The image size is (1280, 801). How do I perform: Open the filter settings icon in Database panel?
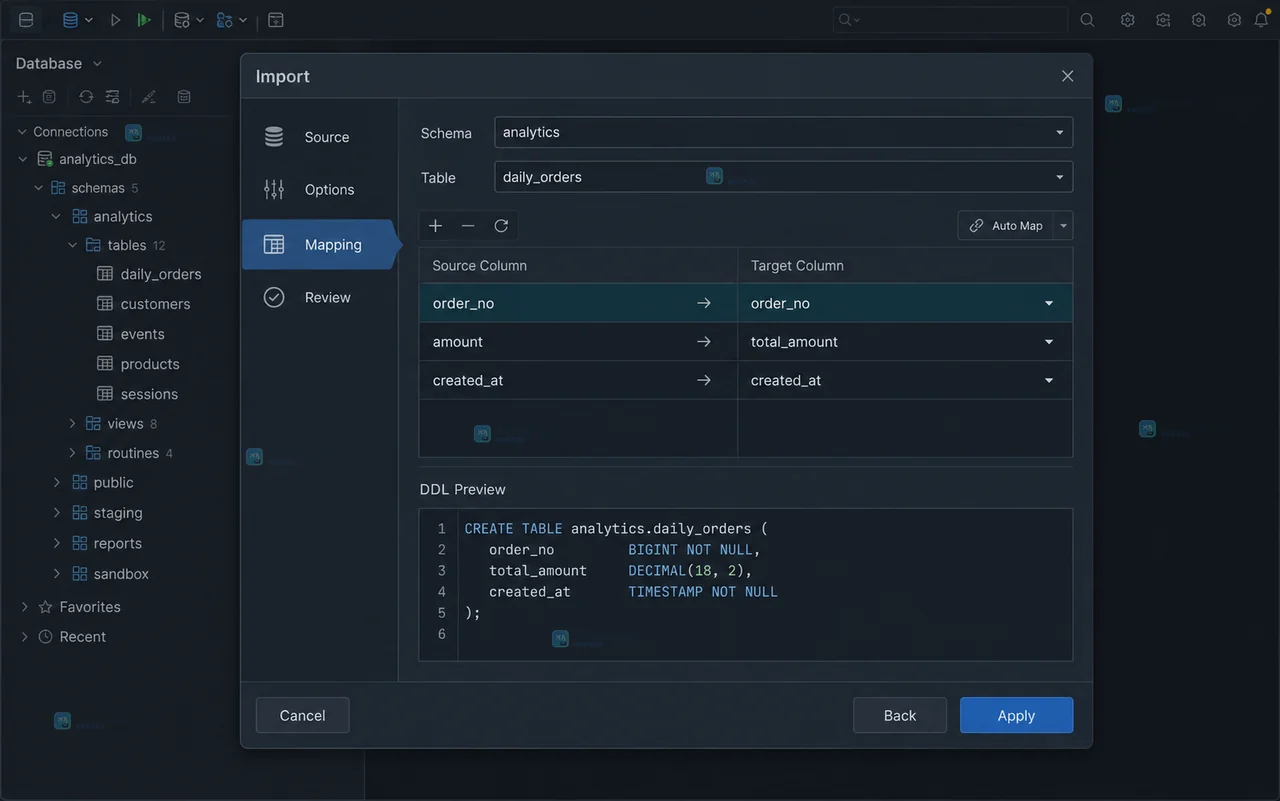pyautogui.click(x=112, y=97)
